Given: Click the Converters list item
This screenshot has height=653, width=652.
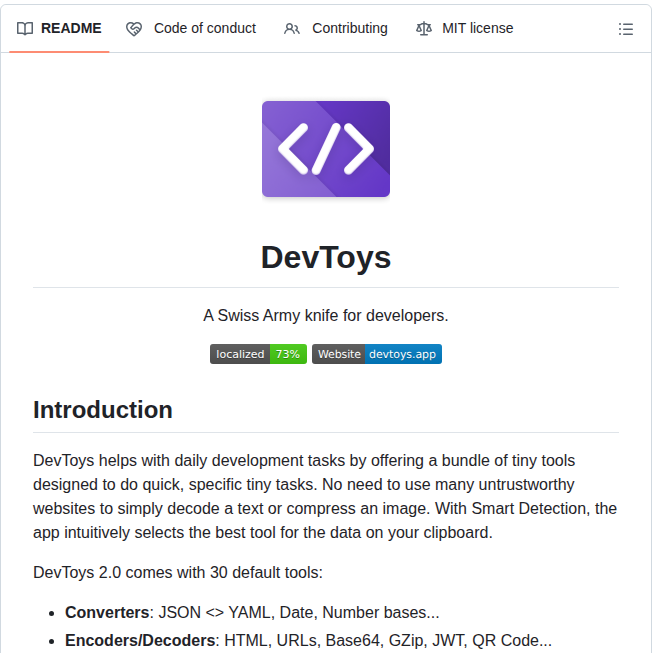Looking at the screenshot, I should tap(252, 613).
